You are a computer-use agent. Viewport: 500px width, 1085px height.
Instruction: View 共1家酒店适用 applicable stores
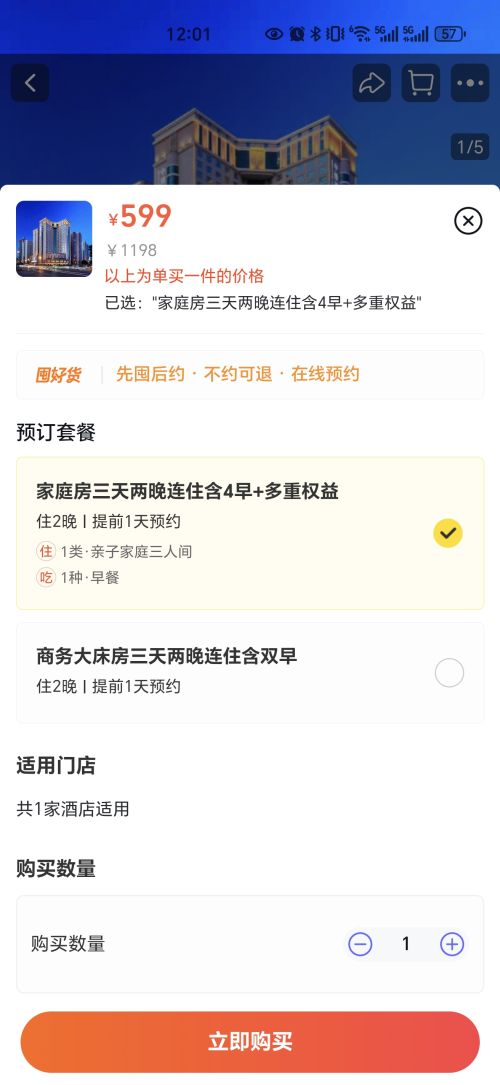pyautogui.click(x=73, y=809)
